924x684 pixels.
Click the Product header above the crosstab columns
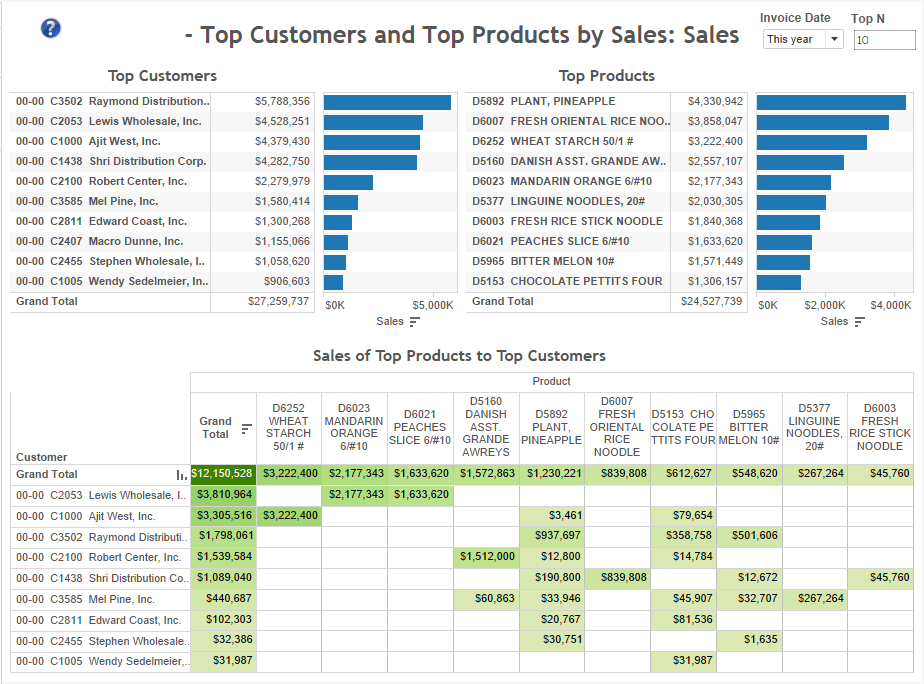552,381
